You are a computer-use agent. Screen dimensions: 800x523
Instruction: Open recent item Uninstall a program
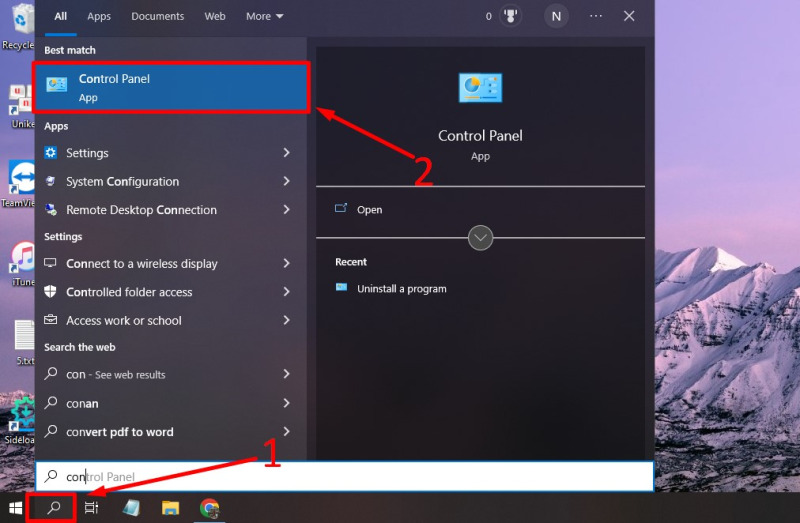(x=401, y=289)
